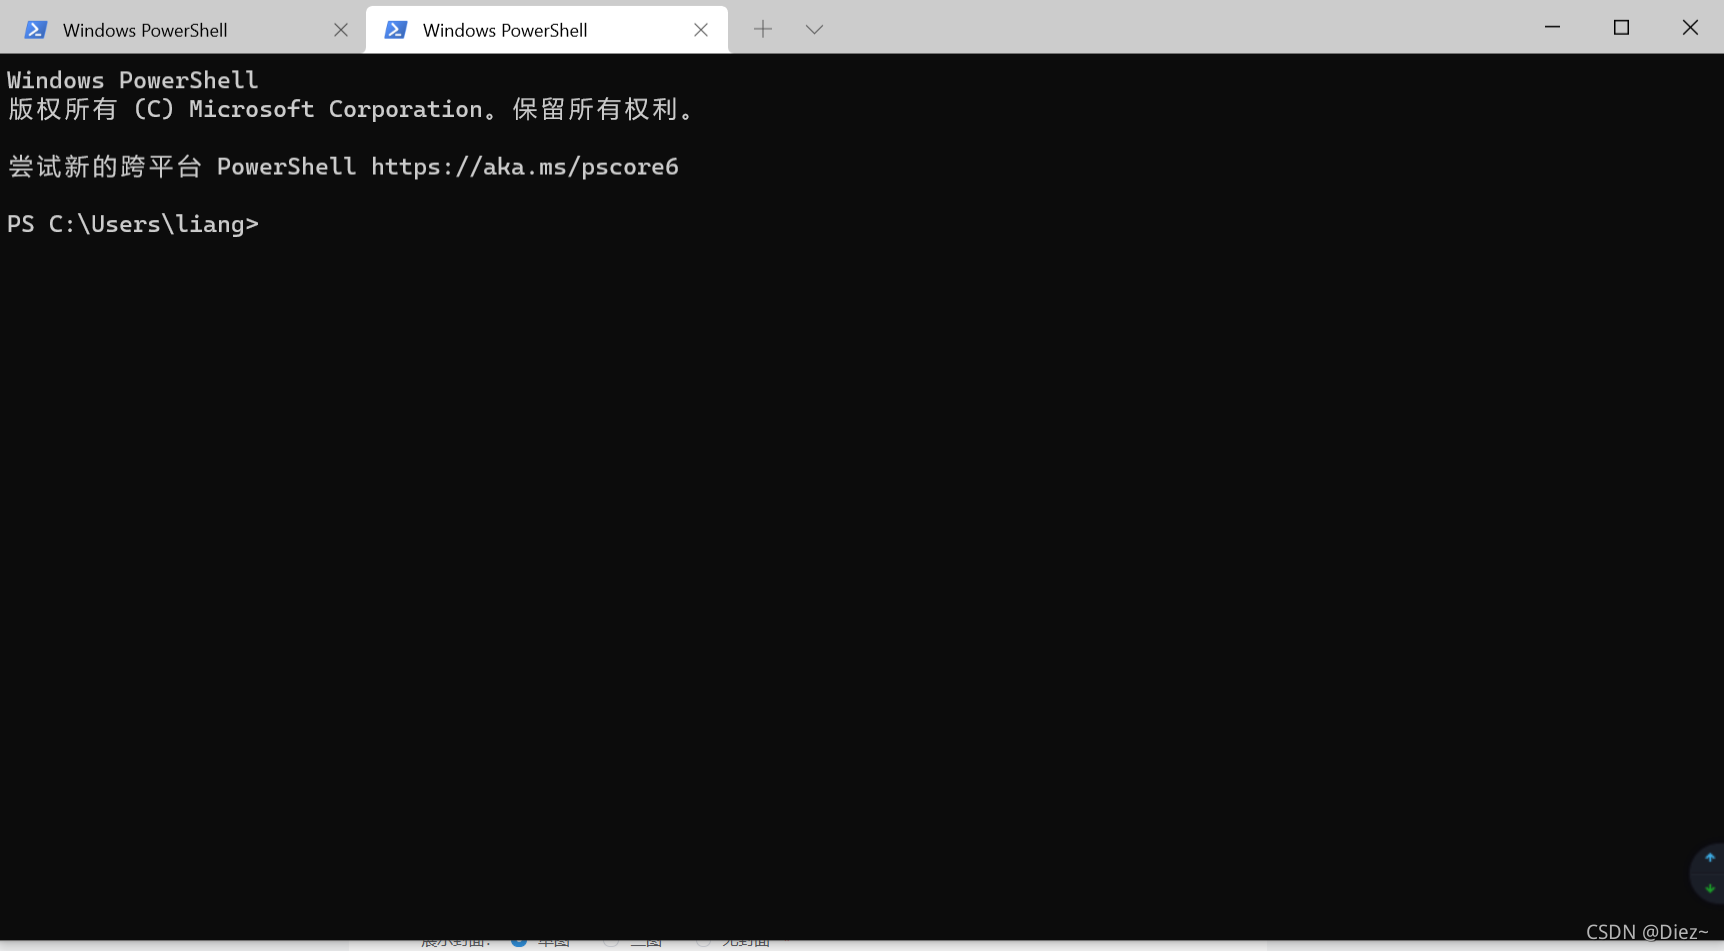The height and width of the screenshot is (951, 1724).
Task: Click the blue upload arrow in floating widget
Action: pos(1710,858)
